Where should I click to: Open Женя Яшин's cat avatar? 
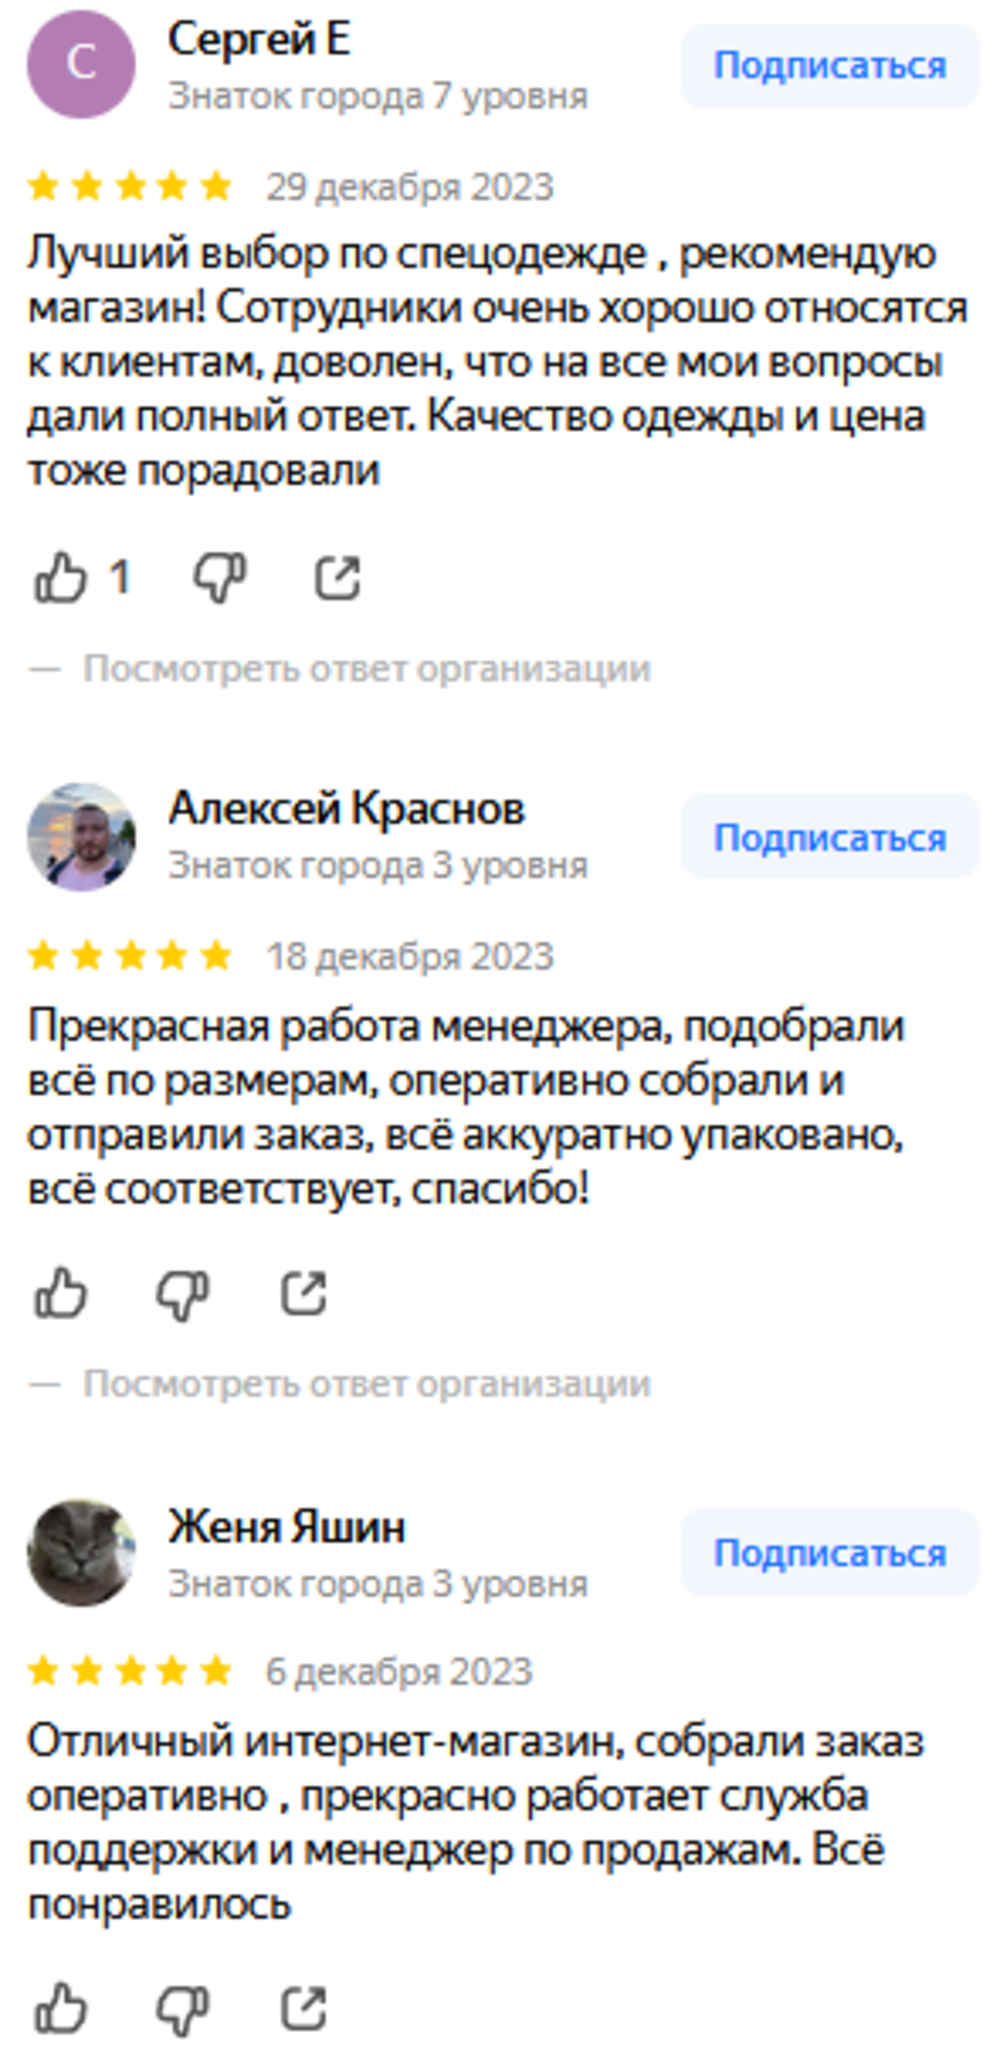(x=81, y=1552)
